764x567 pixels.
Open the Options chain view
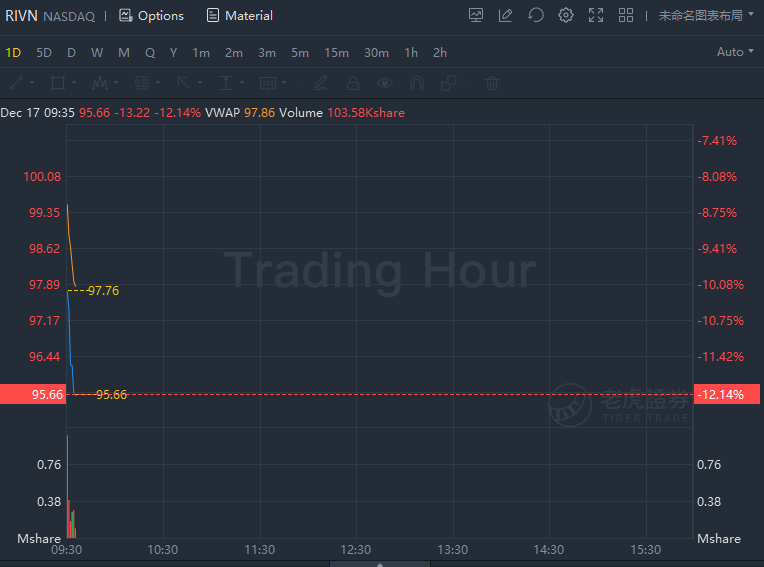152,16
